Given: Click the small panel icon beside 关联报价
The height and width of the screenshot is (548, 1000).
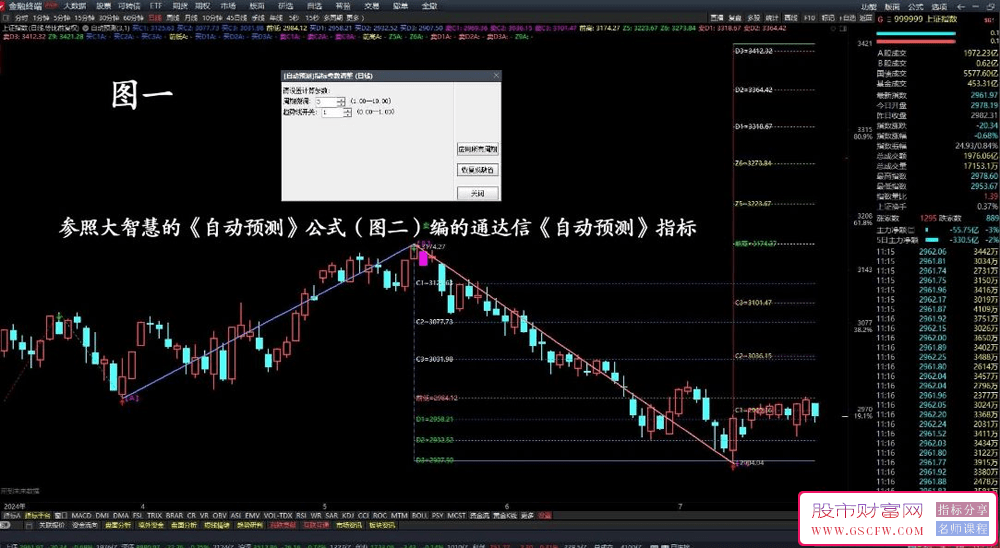Looking at the screenshot, I should 29,526.
